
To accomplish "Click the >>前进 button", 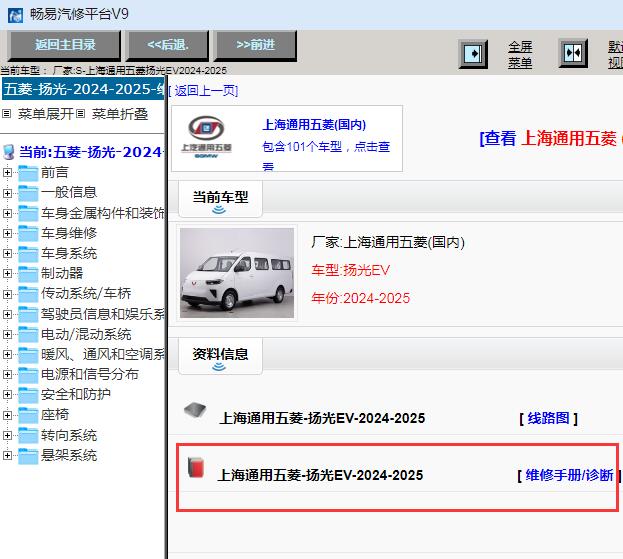I will click(255, 45).
